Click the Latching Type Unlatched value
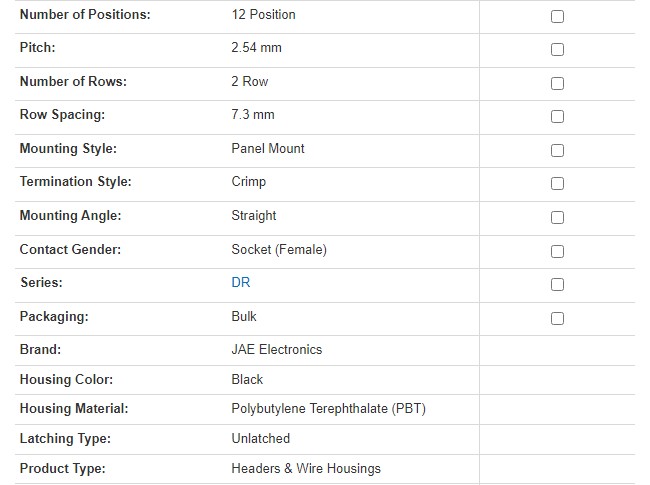This screenshot has width=650, height=485. click(x=260, y=438)
